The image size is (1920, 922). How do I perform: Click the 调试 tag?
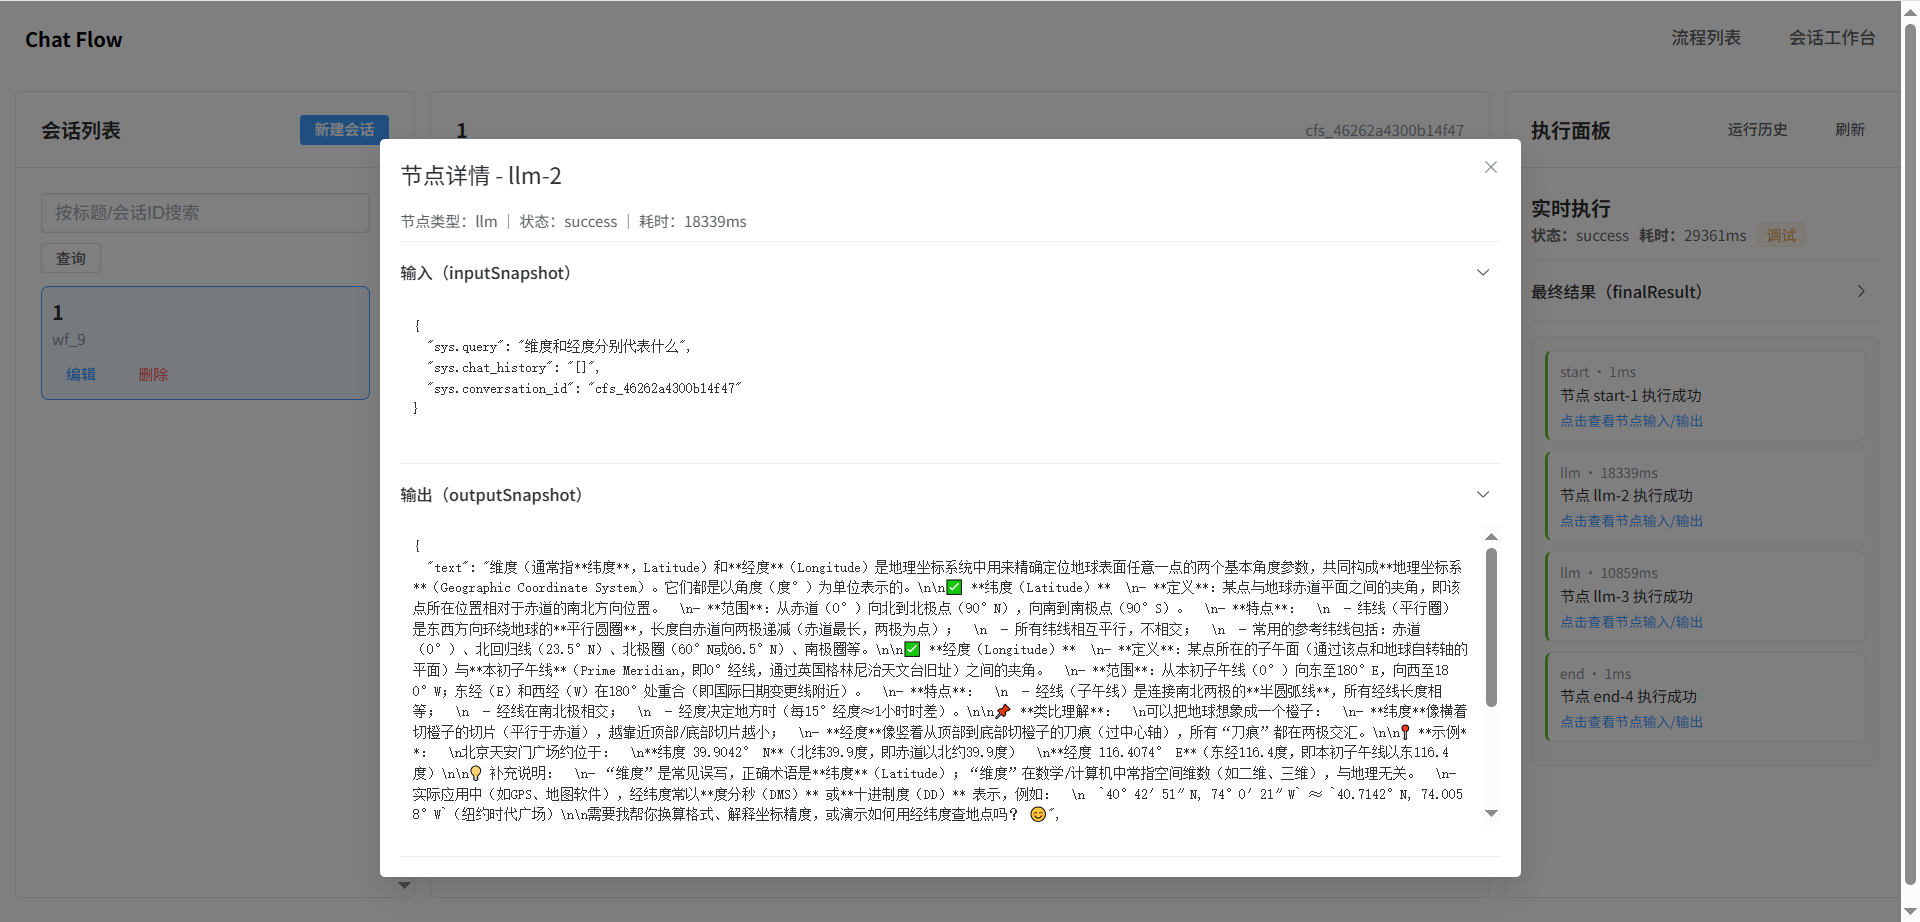click(1781, 236)
